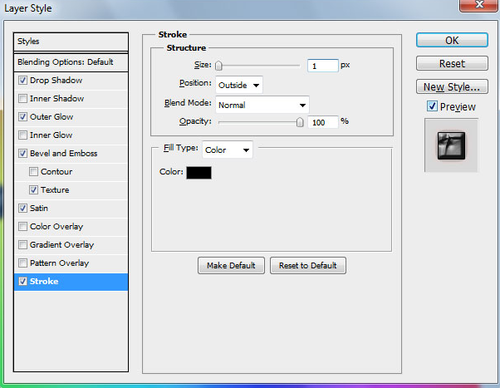The height and width of the screenshot is (388, 500).
Task: Click the Opacity slider handle
Action: click(x=300, y=122)
